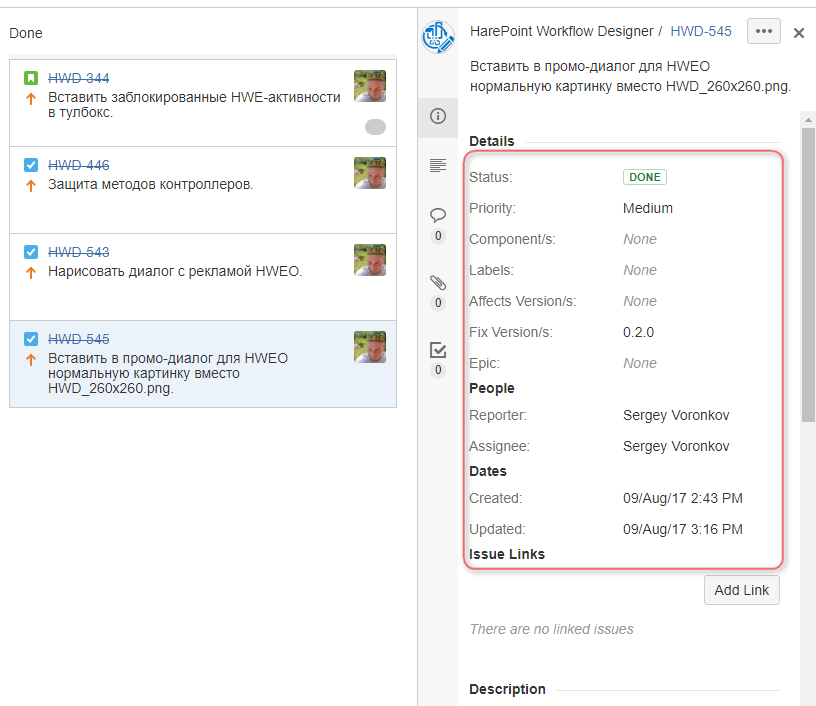Open the issue actions ellipsis menu
Viewport: 816px width, 706px height.
coord(763,31)
